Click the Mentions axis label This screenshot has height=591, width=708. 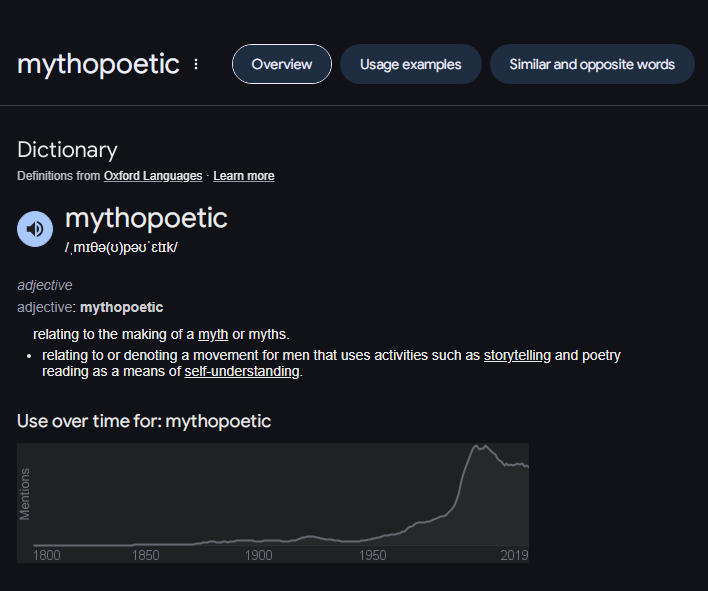click(25, 493)
